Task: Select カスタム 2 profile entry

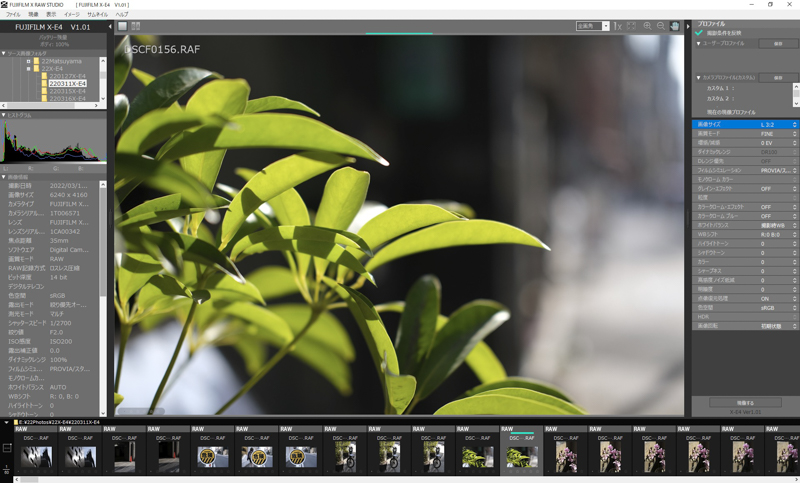Action: pyautogui.click(x=720, y=98)
